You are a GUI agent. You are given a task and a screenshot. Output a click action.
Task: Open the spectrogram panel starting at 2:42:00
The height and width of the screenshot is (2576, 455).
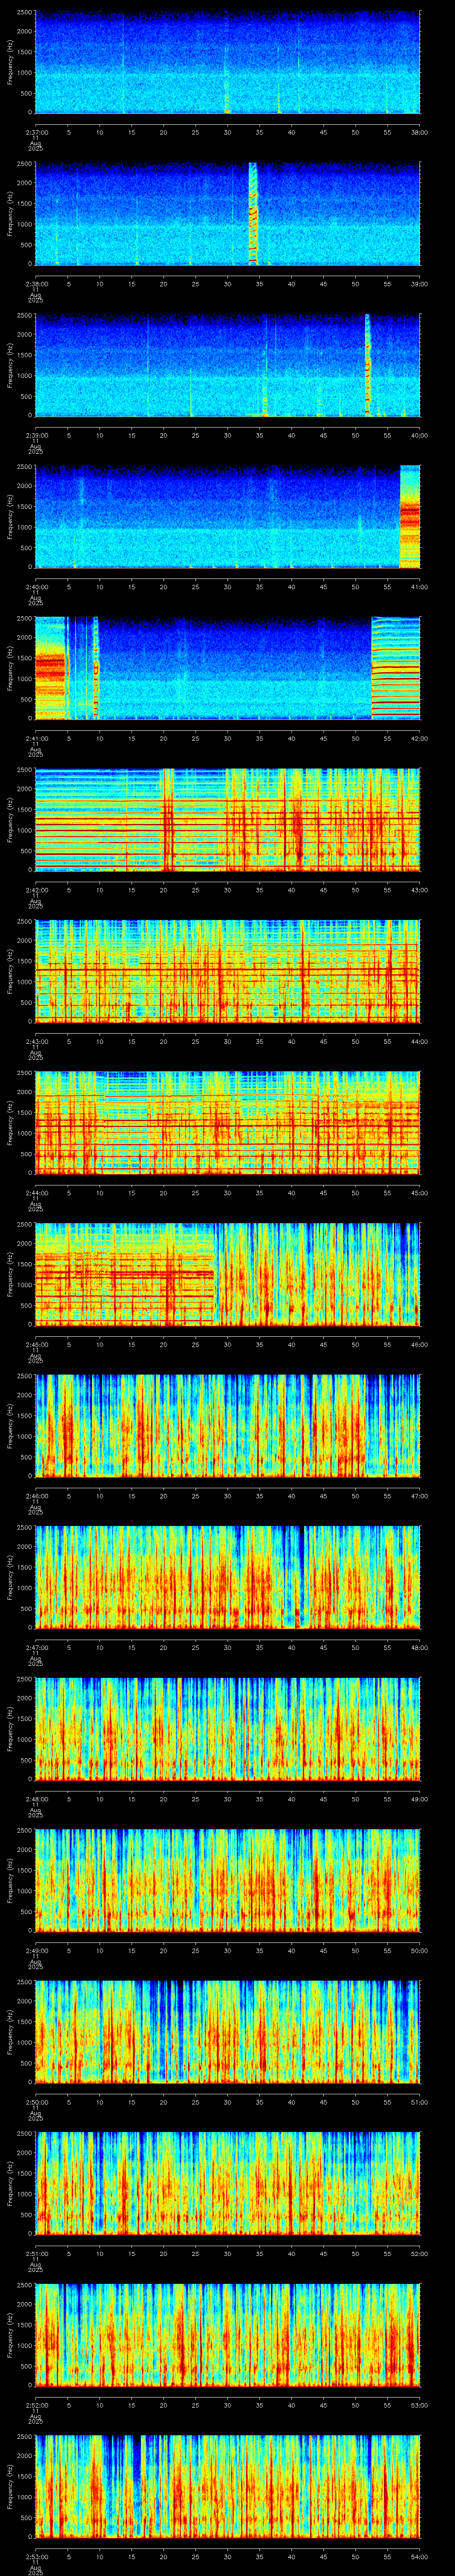coord(228,820)
